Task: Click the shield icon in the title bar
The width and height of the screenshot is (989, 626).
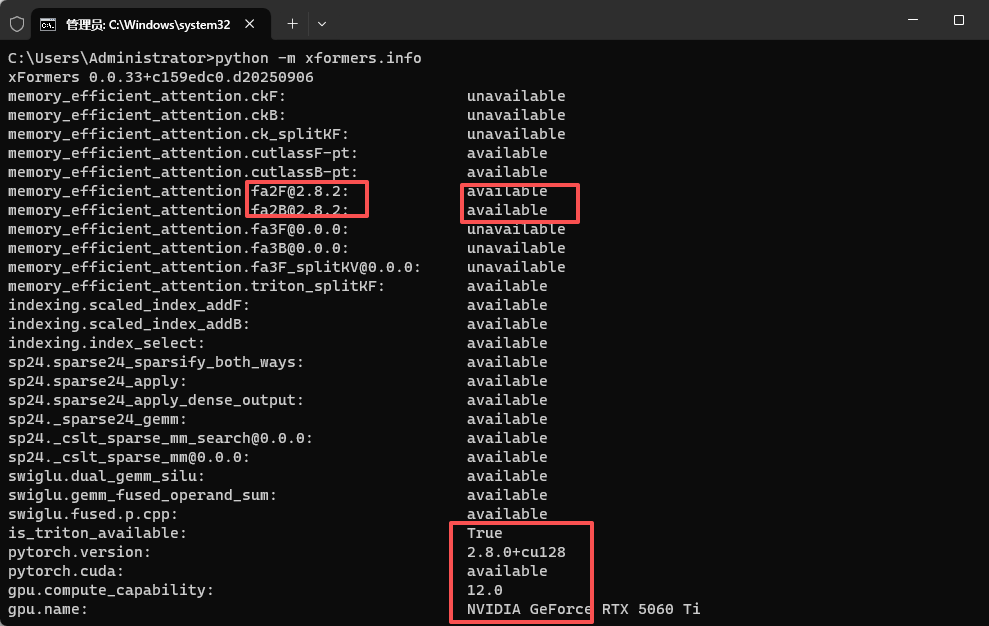Action: tap(17, 24)
